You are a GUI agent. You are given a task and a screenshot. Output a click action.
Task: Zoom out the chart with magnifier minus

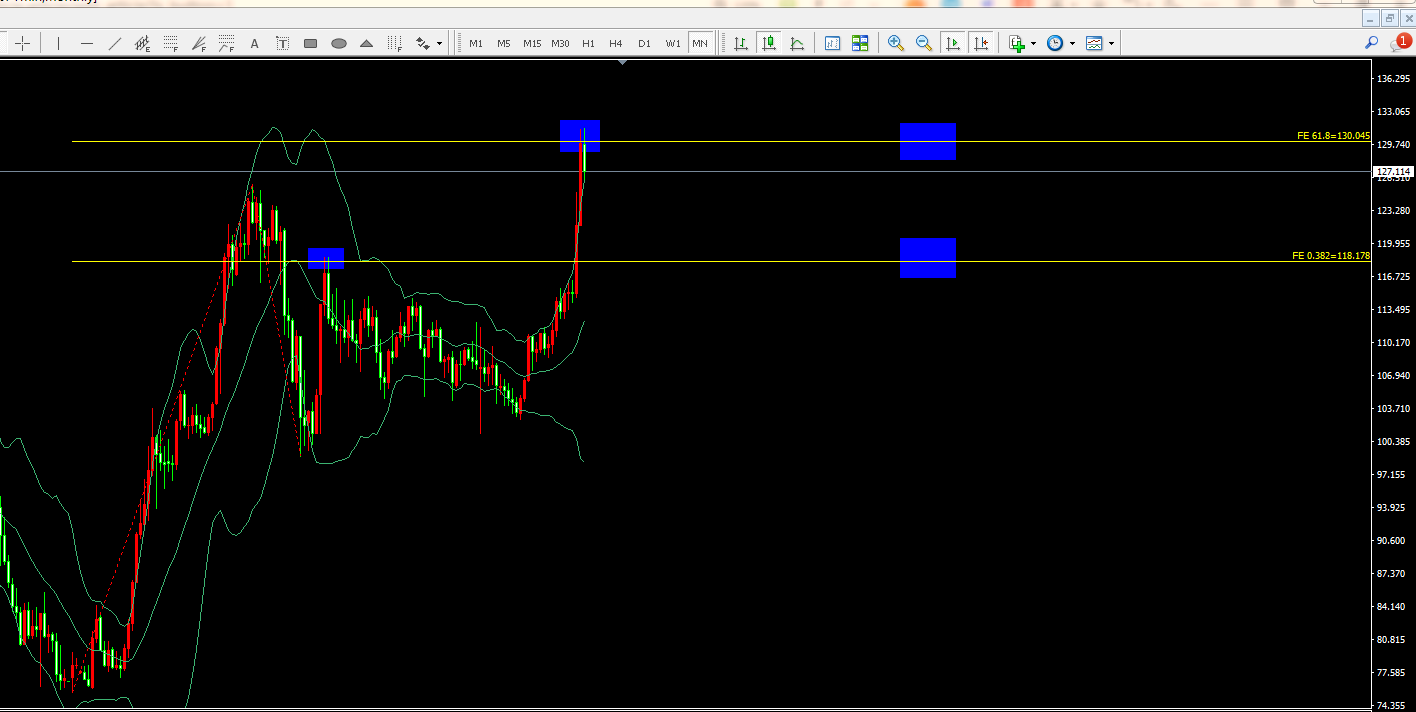coord(924,43)
